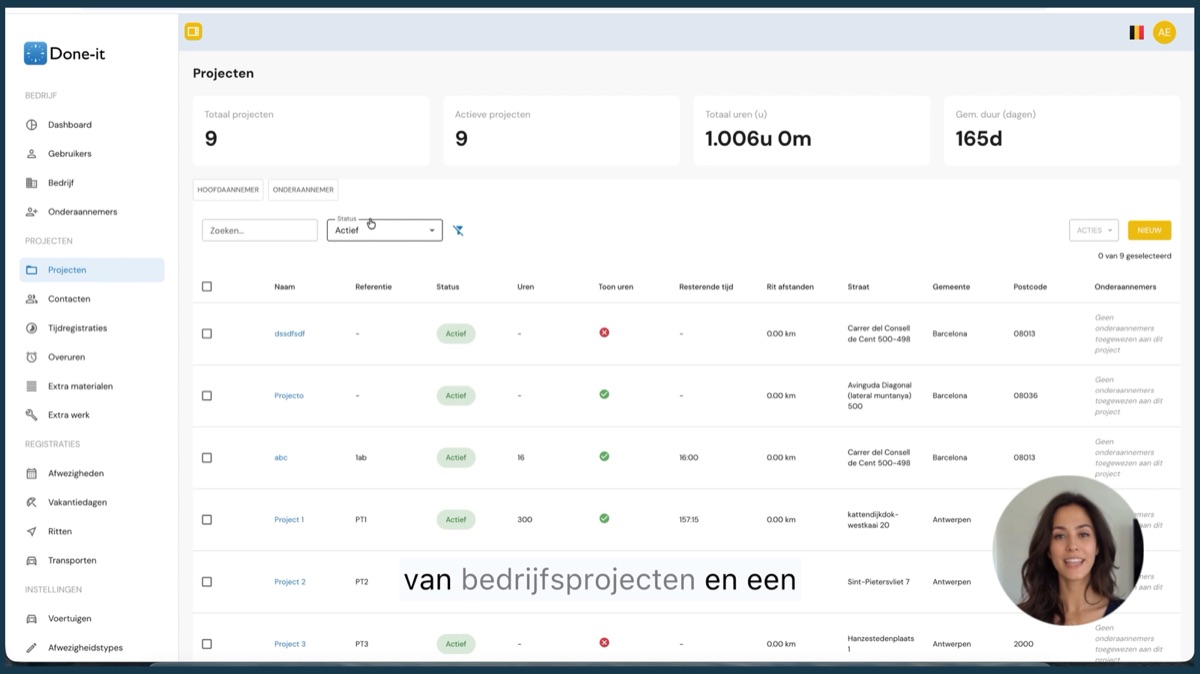
Task: Click the Done-it logo
Action: pyautogui.click(x=64, y=54)
